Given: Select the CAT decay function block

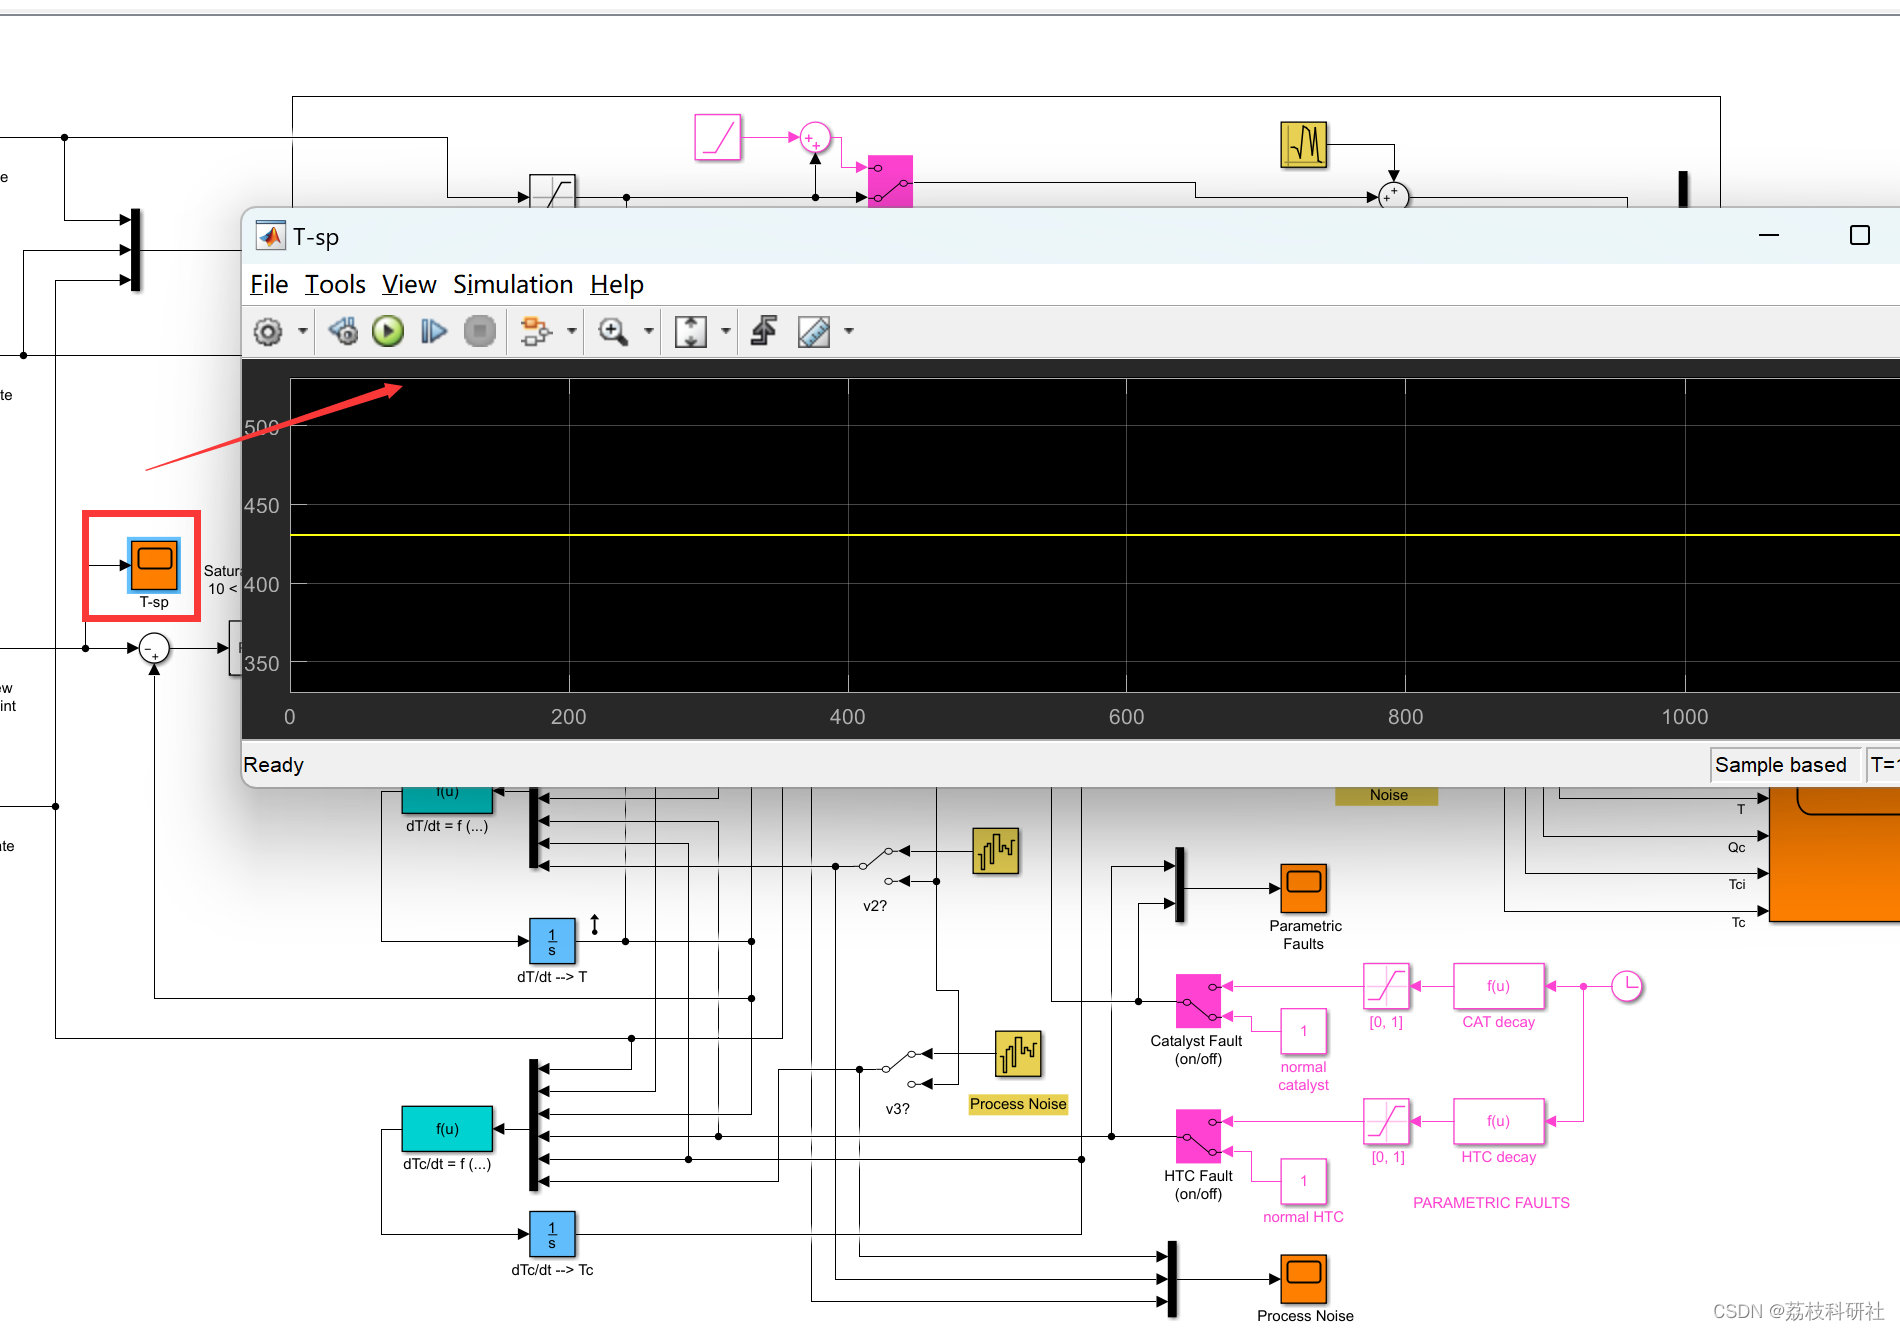Looking at the screenshot, I should tap(1498, 986).
